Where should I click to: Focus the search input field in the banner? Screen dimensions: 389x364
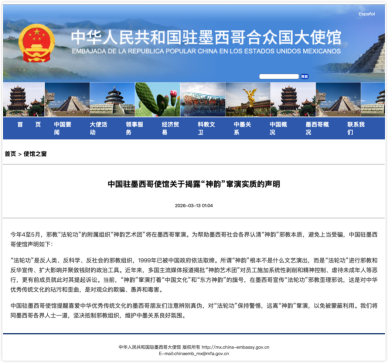tap(279, 77)
